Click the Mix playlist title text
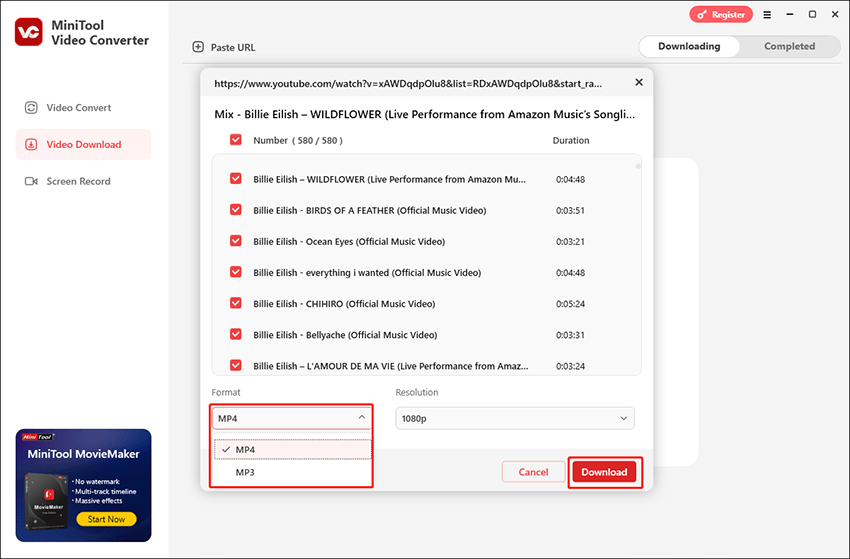The width and height of the screenshot is (850, 559). 424,114
